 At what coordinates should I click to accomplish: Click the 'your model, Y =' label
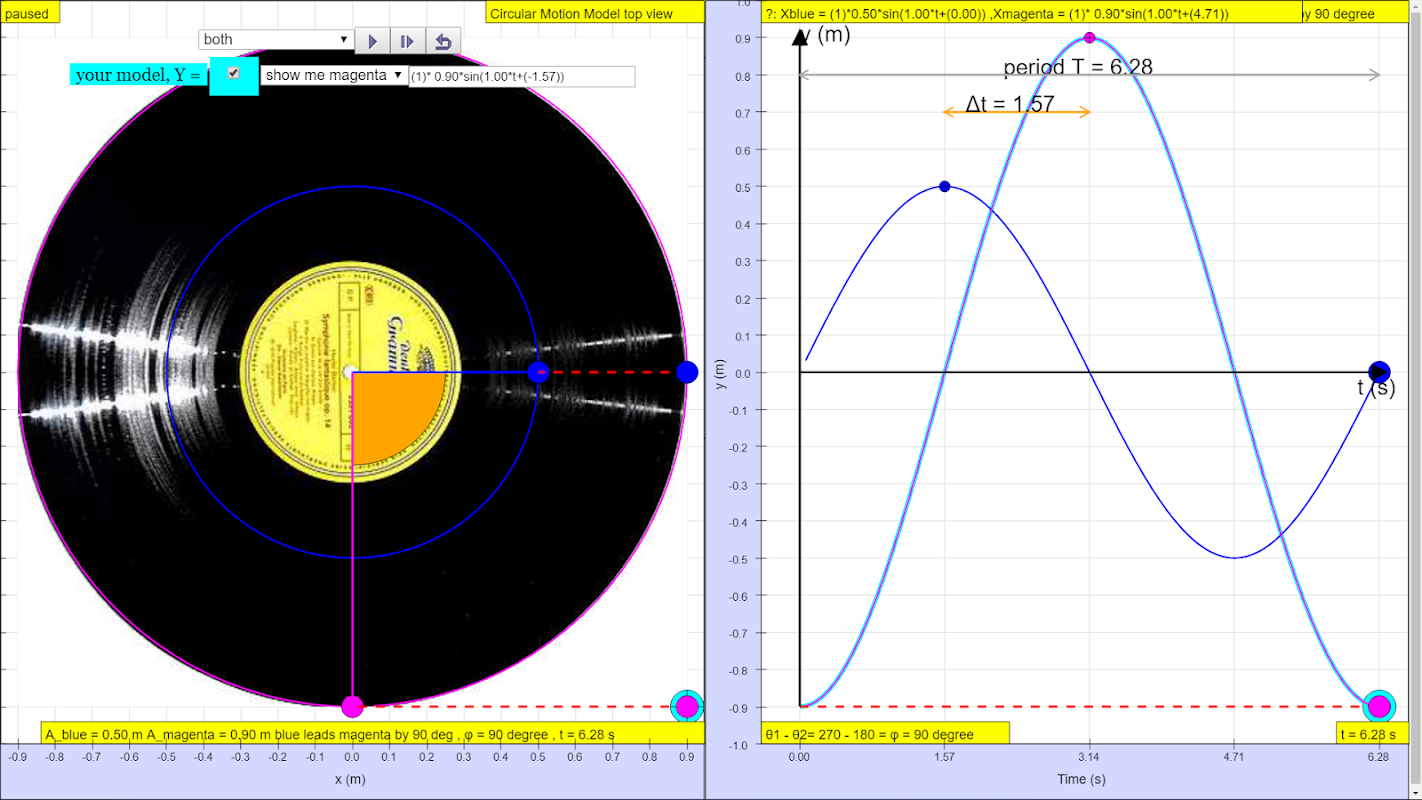coord(139,75)
